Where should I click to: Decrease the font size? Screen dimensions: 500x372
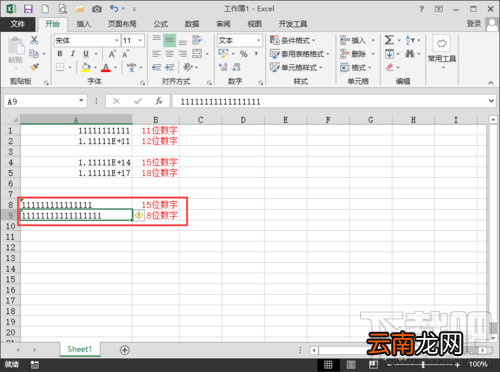pos(125,54)
